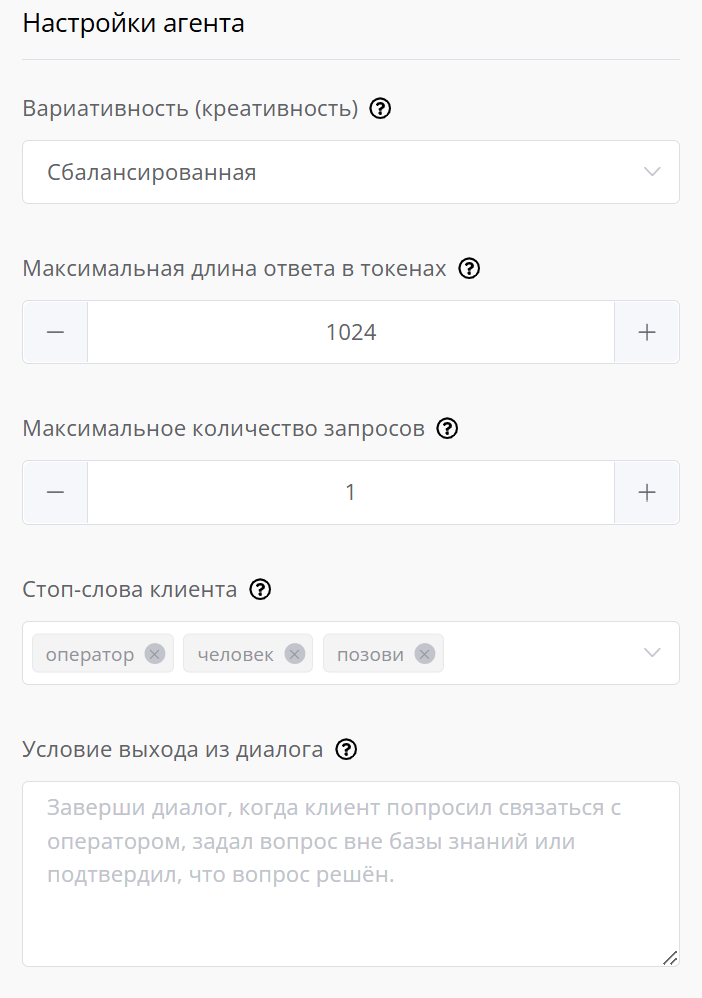Delete the 'человек' stop-word tag
702x998 pixels.
click(x=294, y=654)
